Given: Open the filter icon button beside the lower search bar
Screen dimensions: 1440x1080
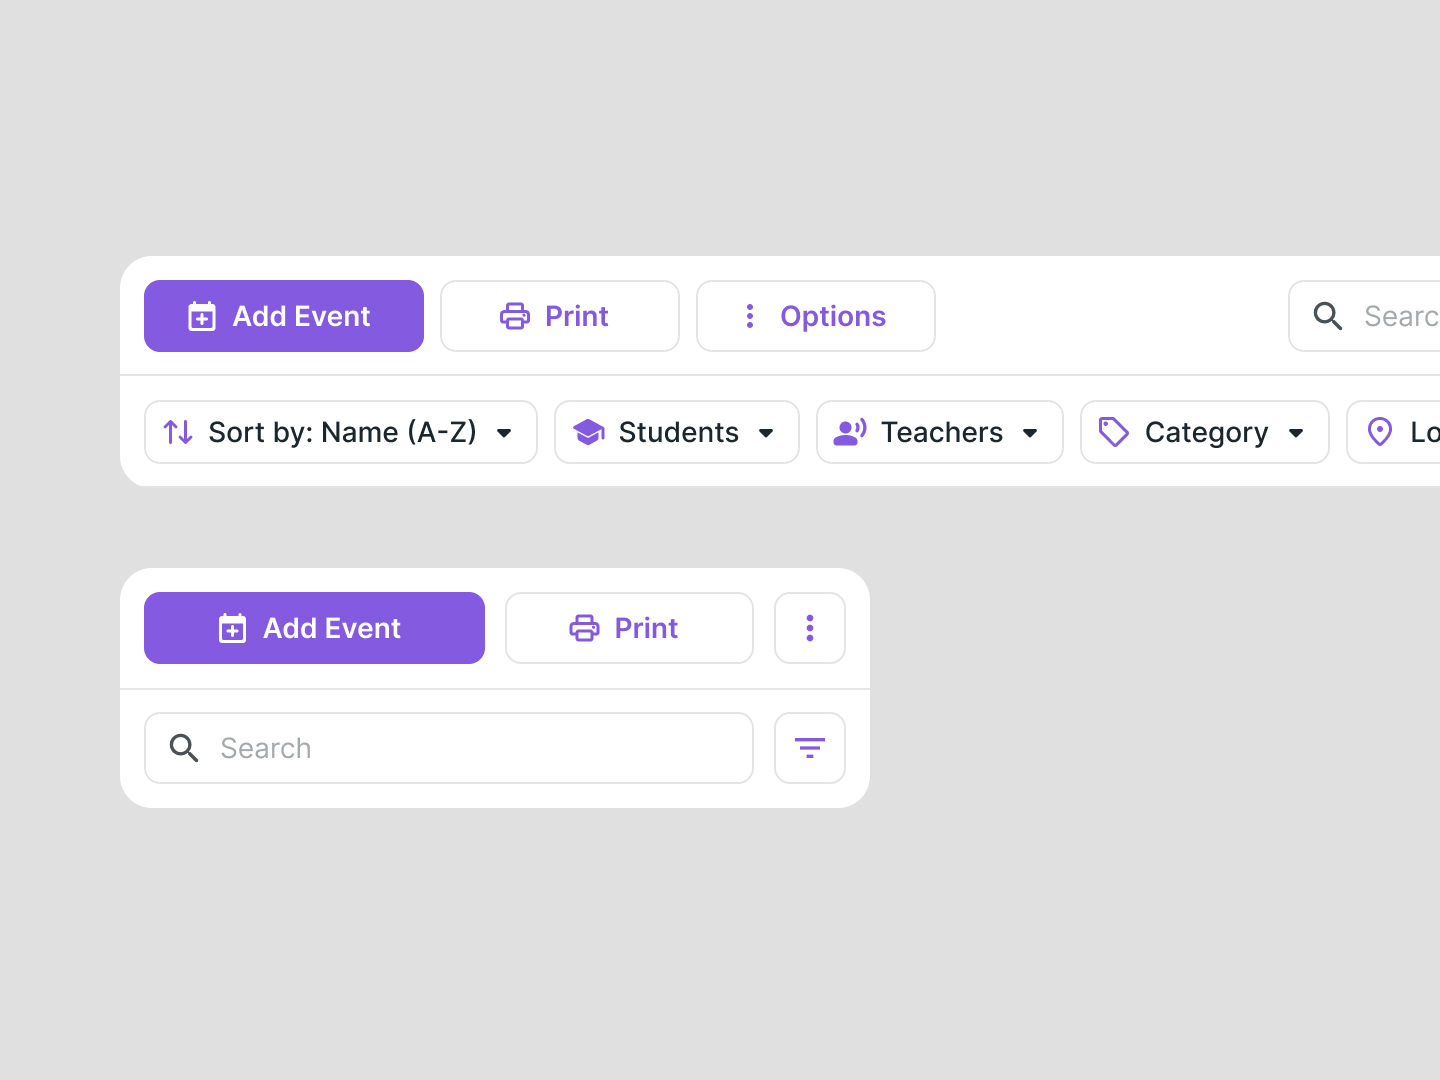Looking at the screenshot, I should click(x=809, y=747).
